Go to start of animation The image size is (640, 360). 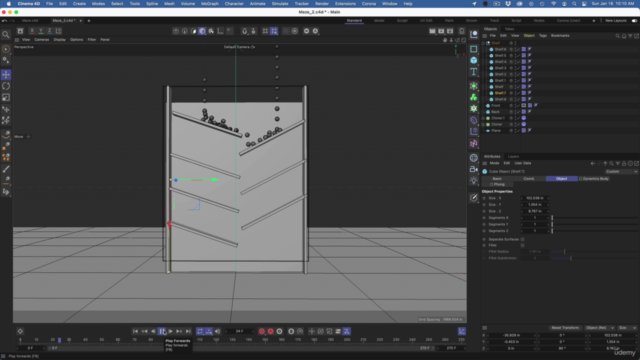tap(135, 331)
